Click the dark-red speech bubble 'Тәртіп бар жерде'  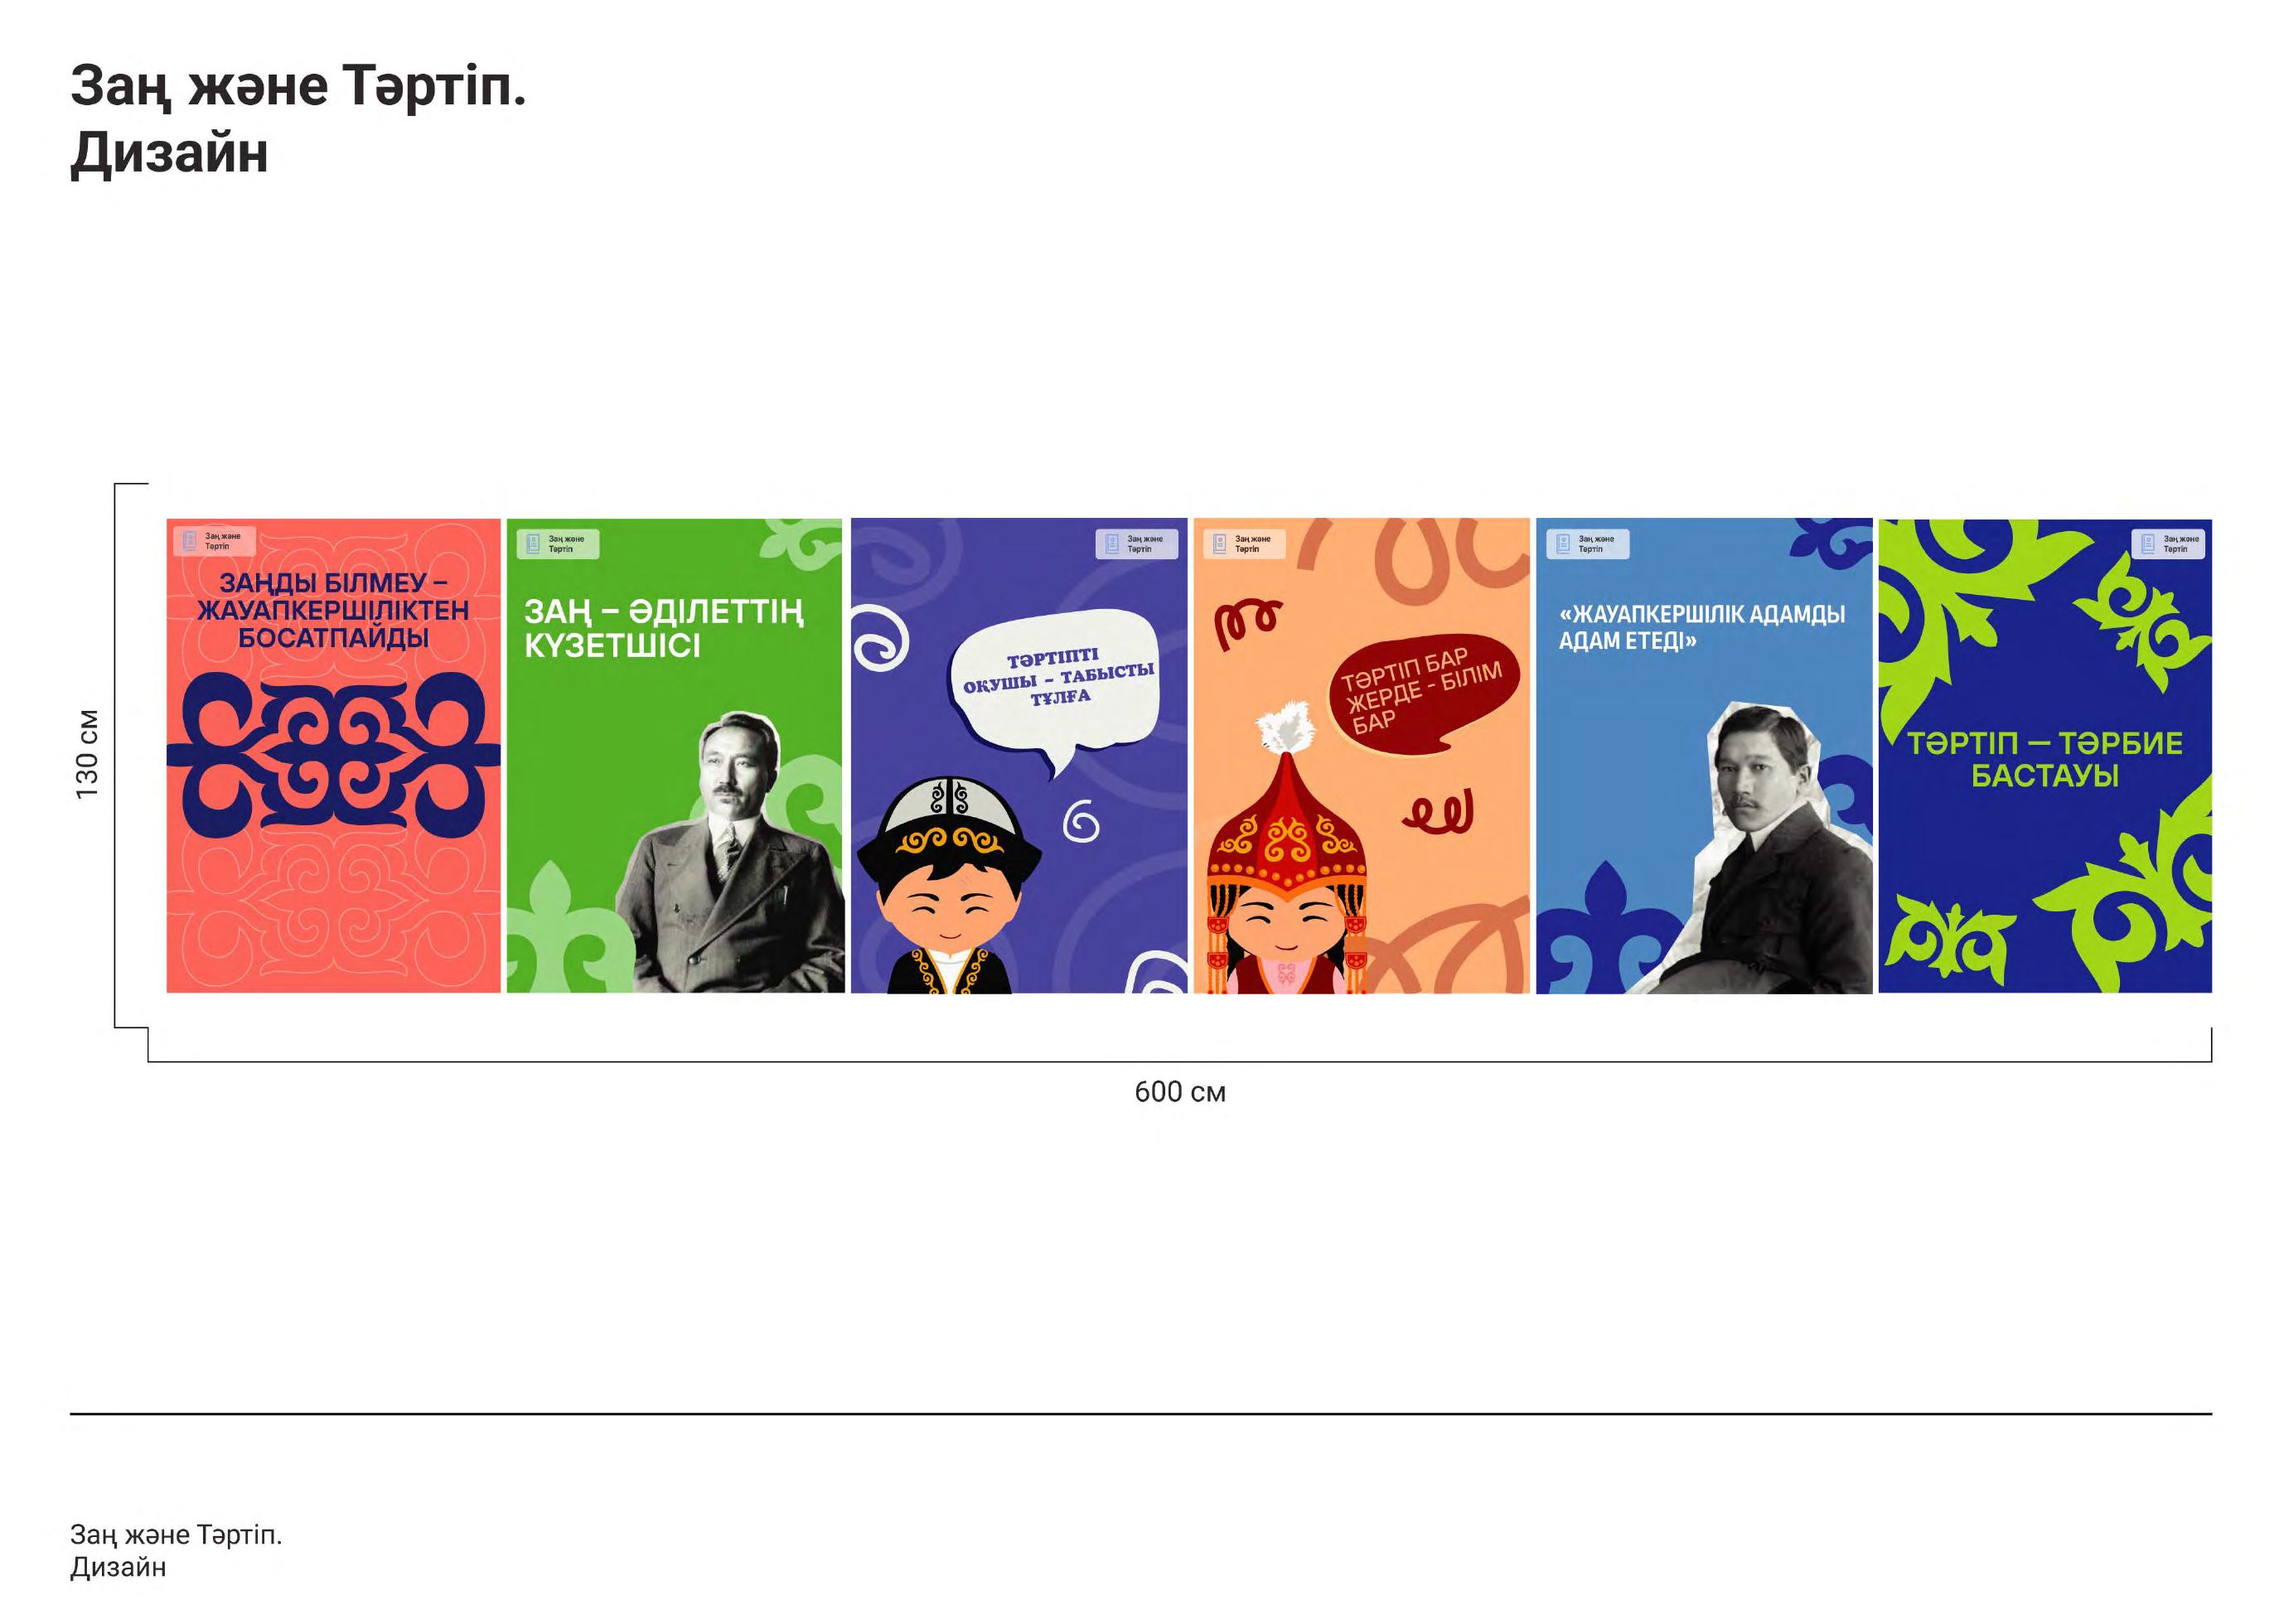pyautogui.click(x=1422, y=692)
